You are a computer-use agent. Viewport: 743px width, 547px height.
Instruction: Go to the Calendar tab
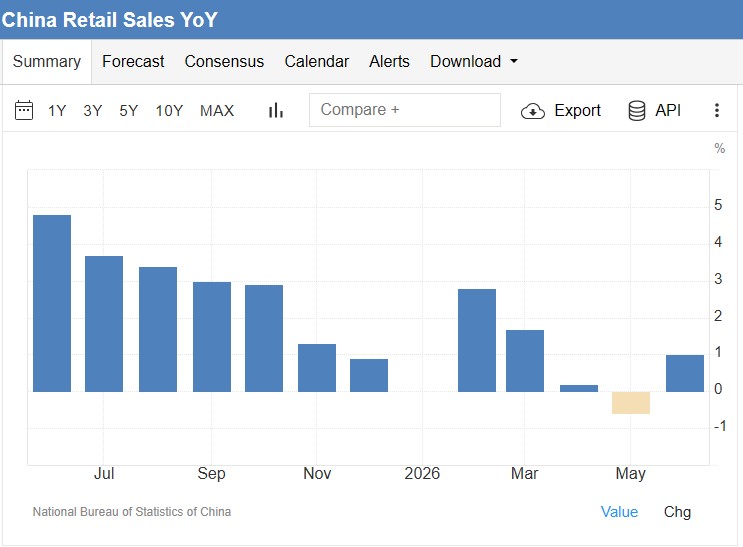(317, 62)
